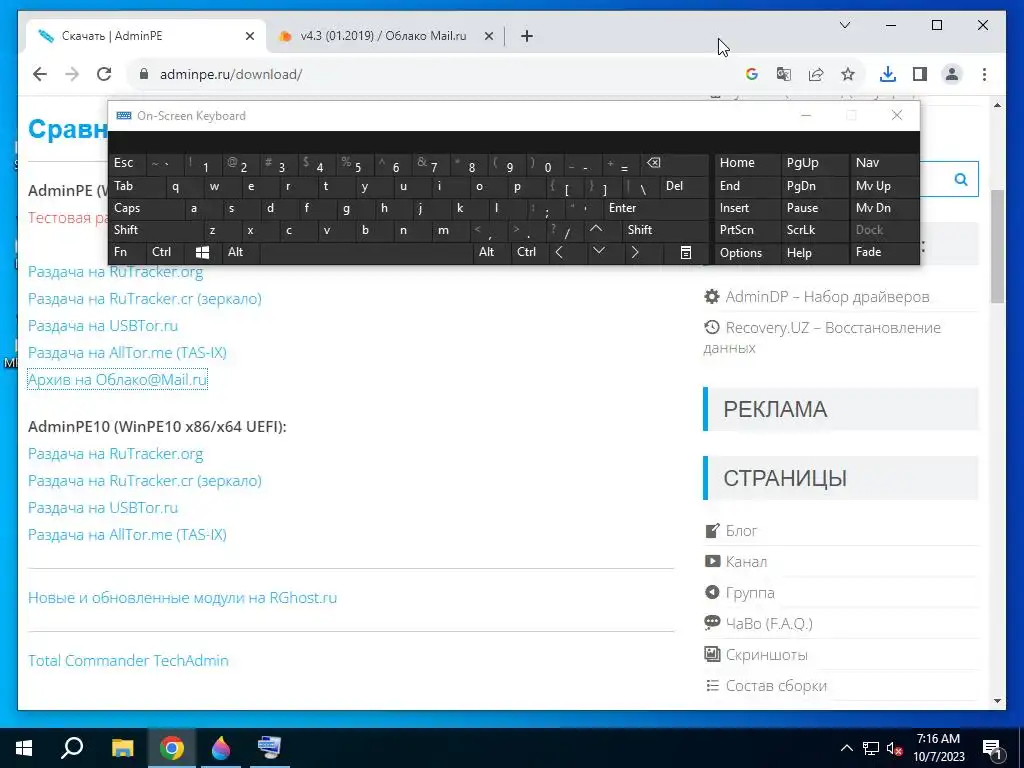Toggle Caps key on On-Screen Keyboard
Image resolution: width=1024 pixels, height=768 pixels.
pos(145,208)
